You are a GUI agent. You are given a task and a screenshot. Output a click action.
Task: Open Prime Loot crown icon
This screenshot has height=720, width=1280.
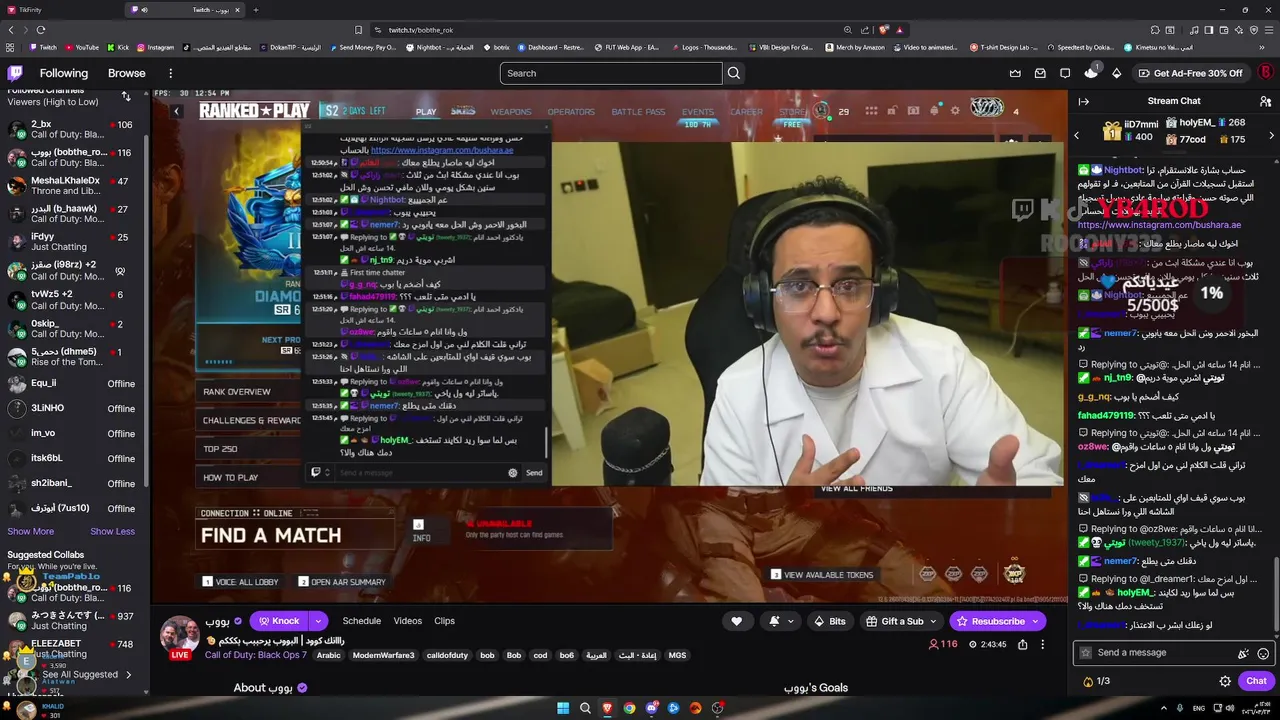tap(1015, 73)
